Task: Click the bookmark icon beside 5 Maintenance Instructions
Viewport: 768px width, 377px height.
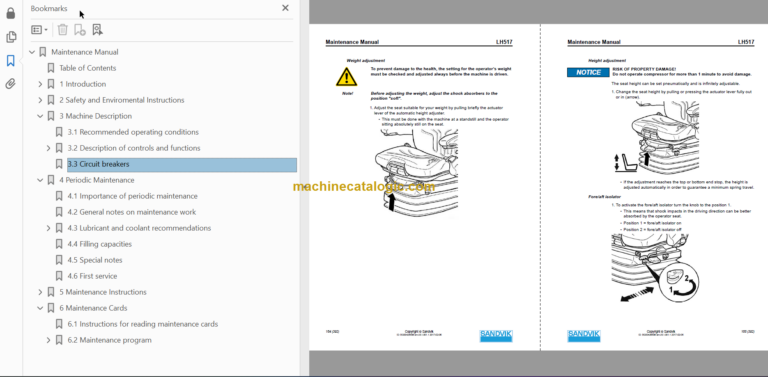Action: (x=50, y=292)
